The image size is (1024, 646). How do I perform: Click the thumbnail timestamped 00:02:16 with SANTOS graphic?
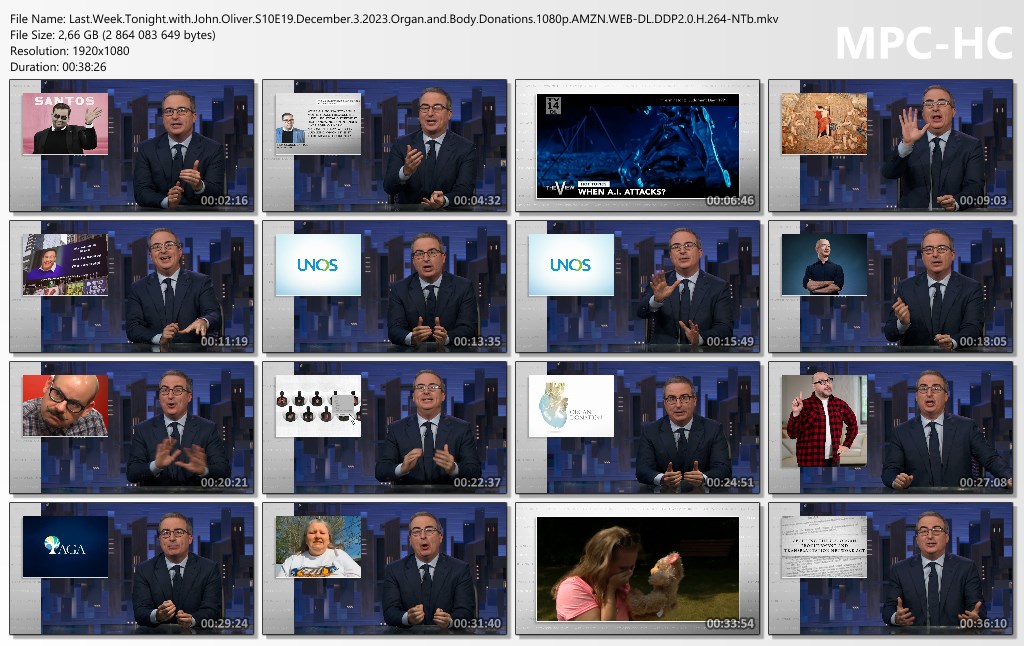click(x=129, y=146)
